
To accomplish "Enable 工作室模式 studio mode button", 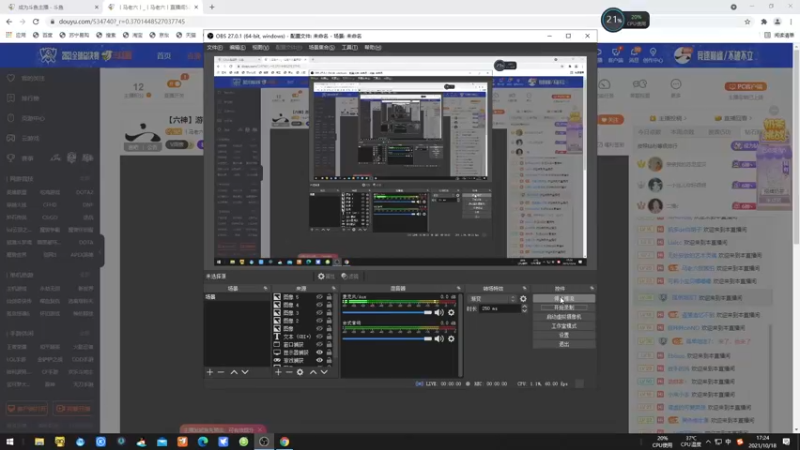I will (564, 326).
